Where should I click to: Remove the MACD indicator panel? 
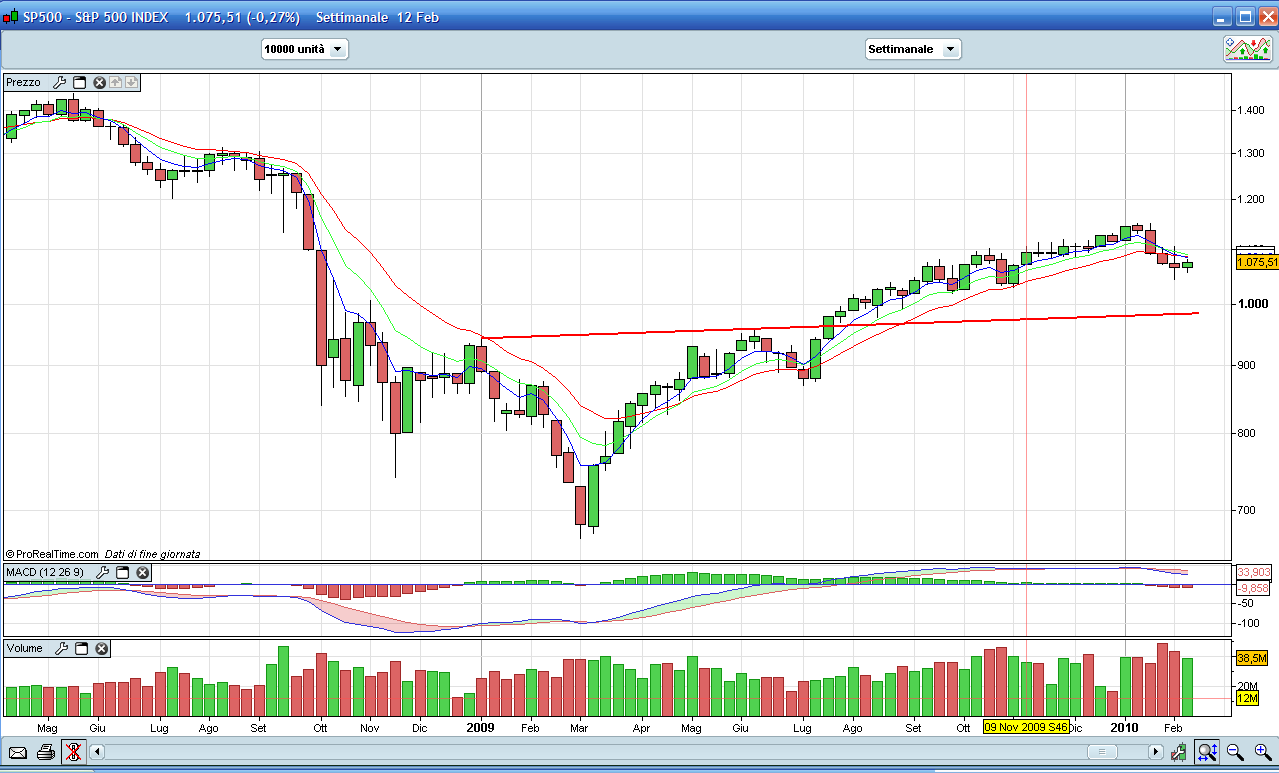(x=143, y=572)
